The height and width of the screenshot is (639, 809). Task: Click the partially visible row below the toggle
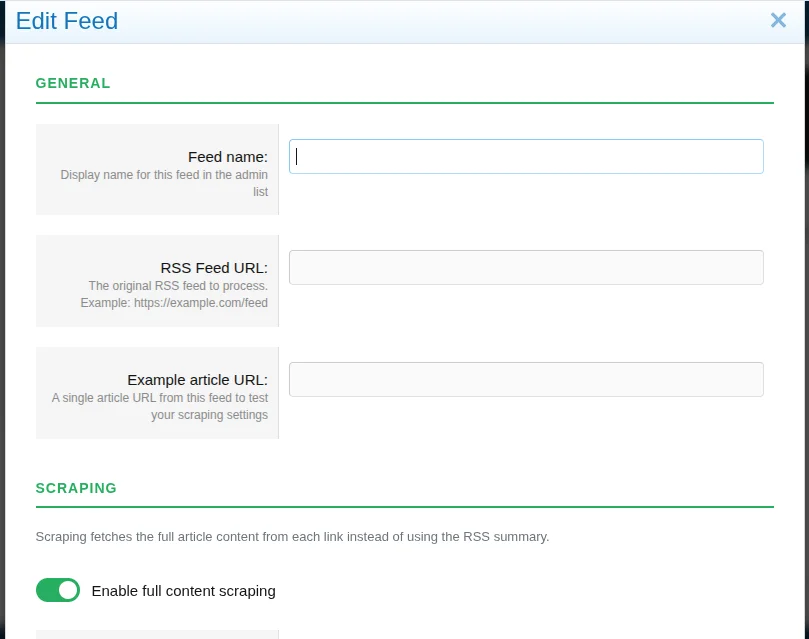point(157,634)
